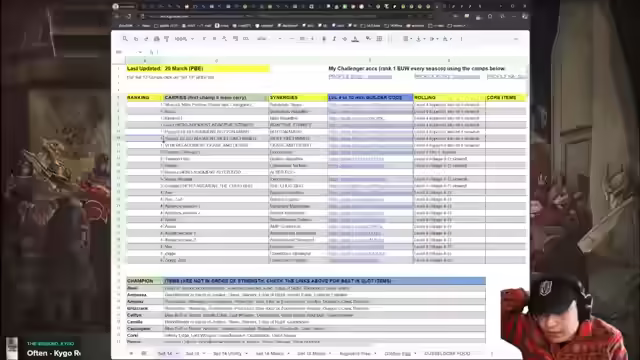Viewport: 640px width, 360px height.
Task: Switch to the Golden Egg sheet tab
Action: [400, 353]
